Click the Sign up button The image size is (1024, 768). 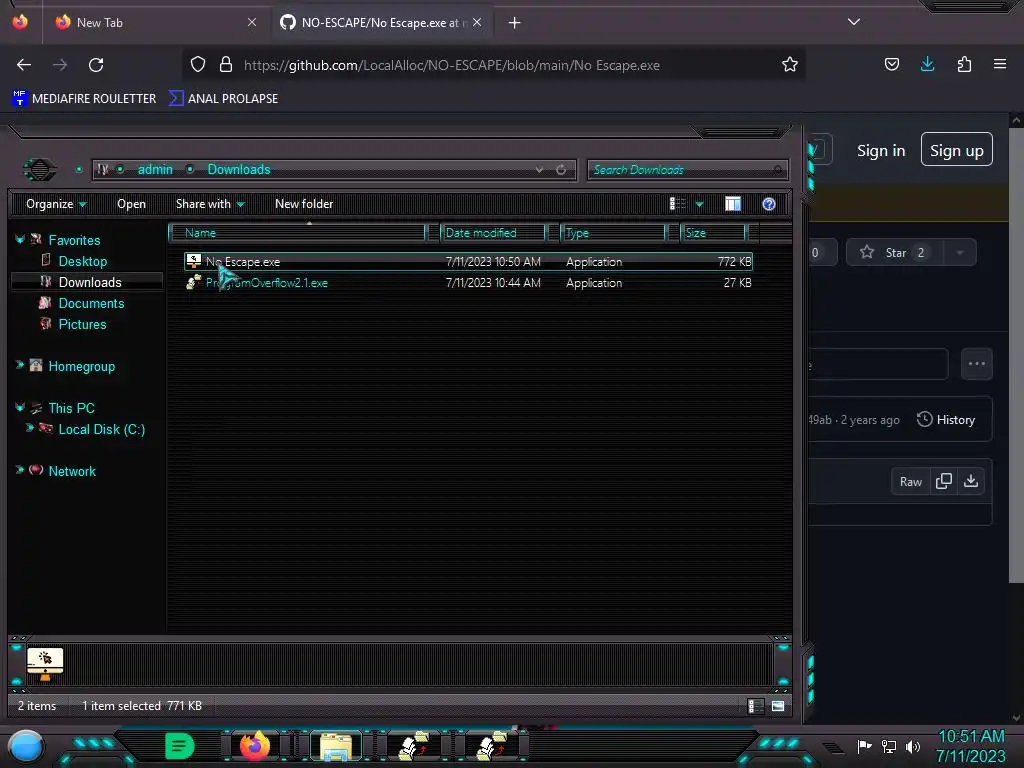pos(957,150)
